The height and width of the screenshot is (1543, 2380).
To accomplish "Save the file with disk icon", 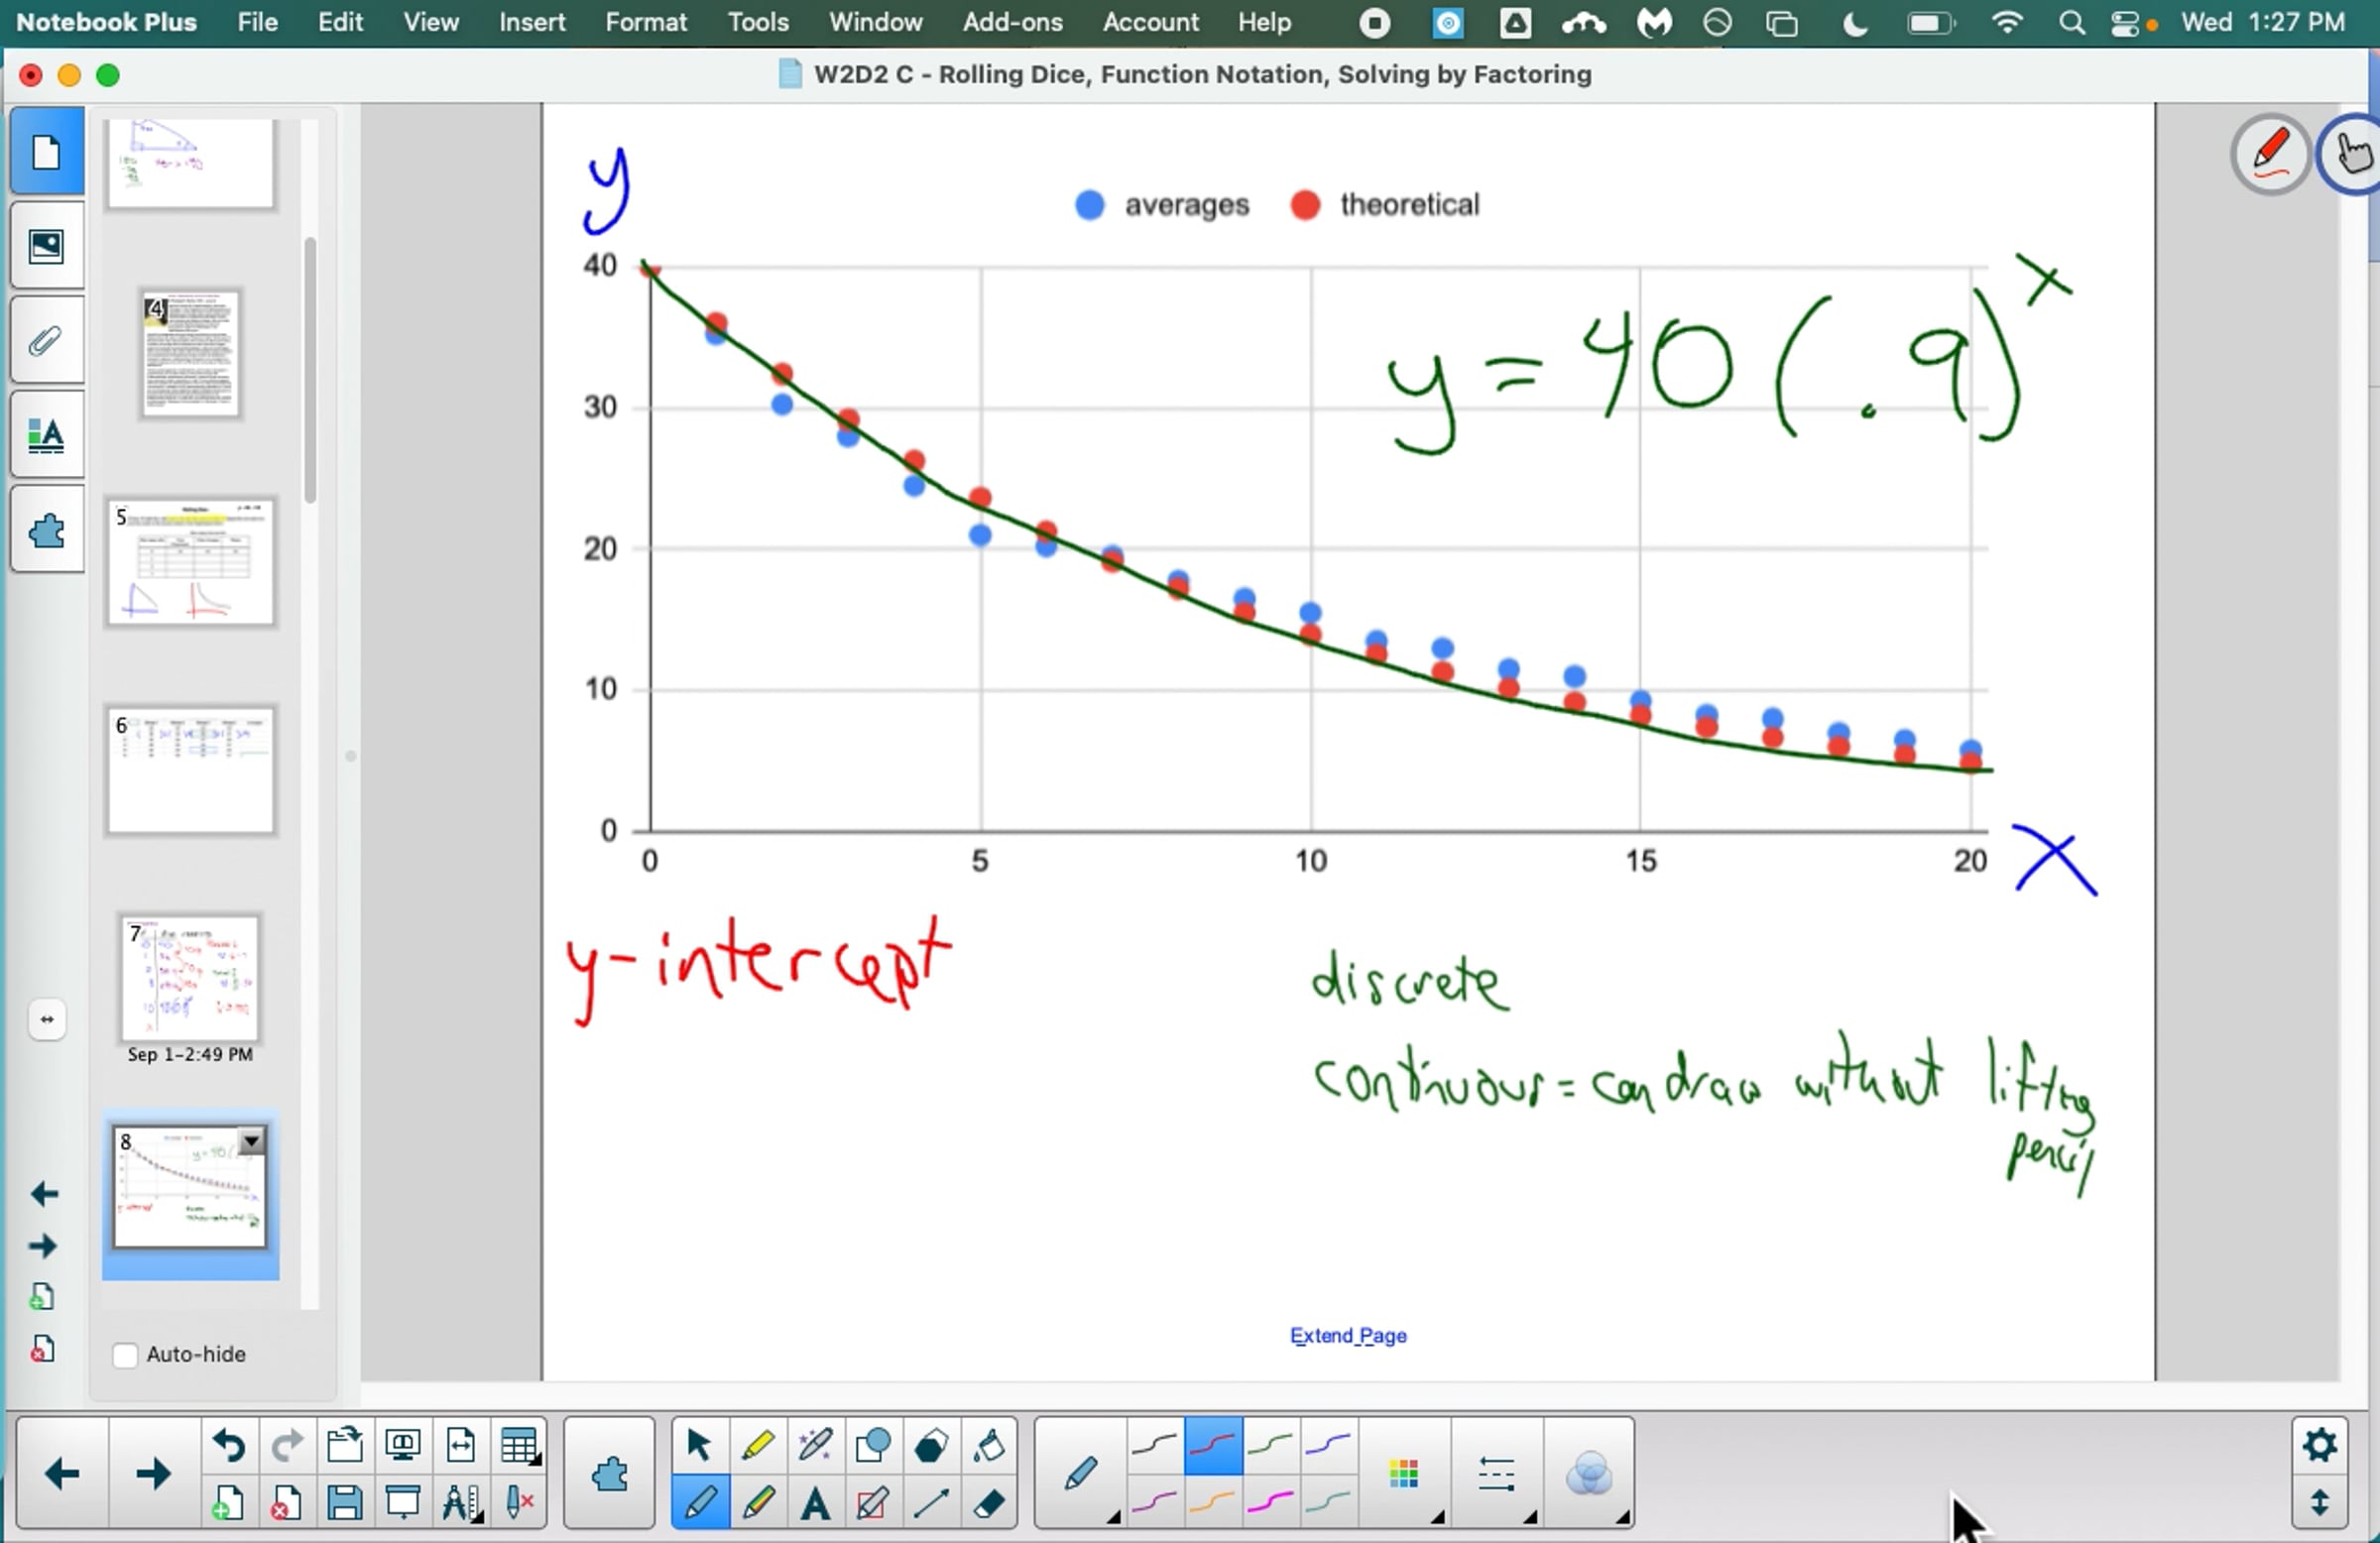I will 344,1503.
